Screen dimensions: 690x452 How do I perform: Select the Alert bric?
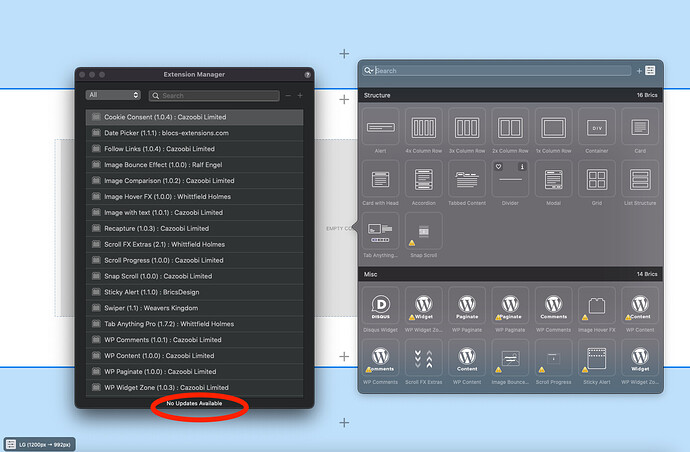pyautogui.click(x=382, y=129)
